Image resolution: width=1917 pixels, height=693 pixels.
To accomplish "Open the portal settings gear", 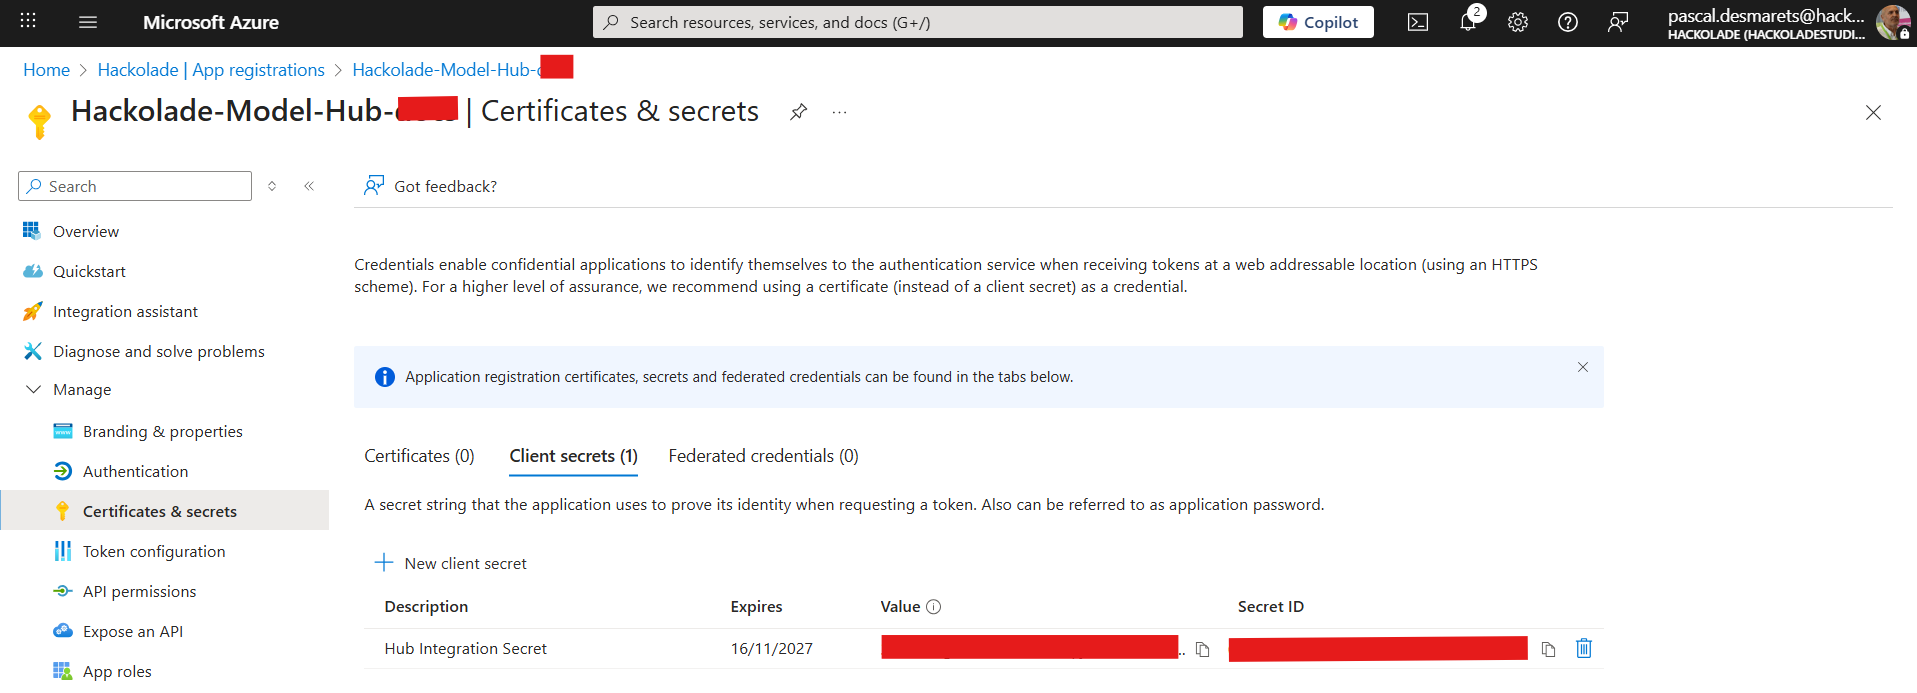I will [x=1517, y=22].
